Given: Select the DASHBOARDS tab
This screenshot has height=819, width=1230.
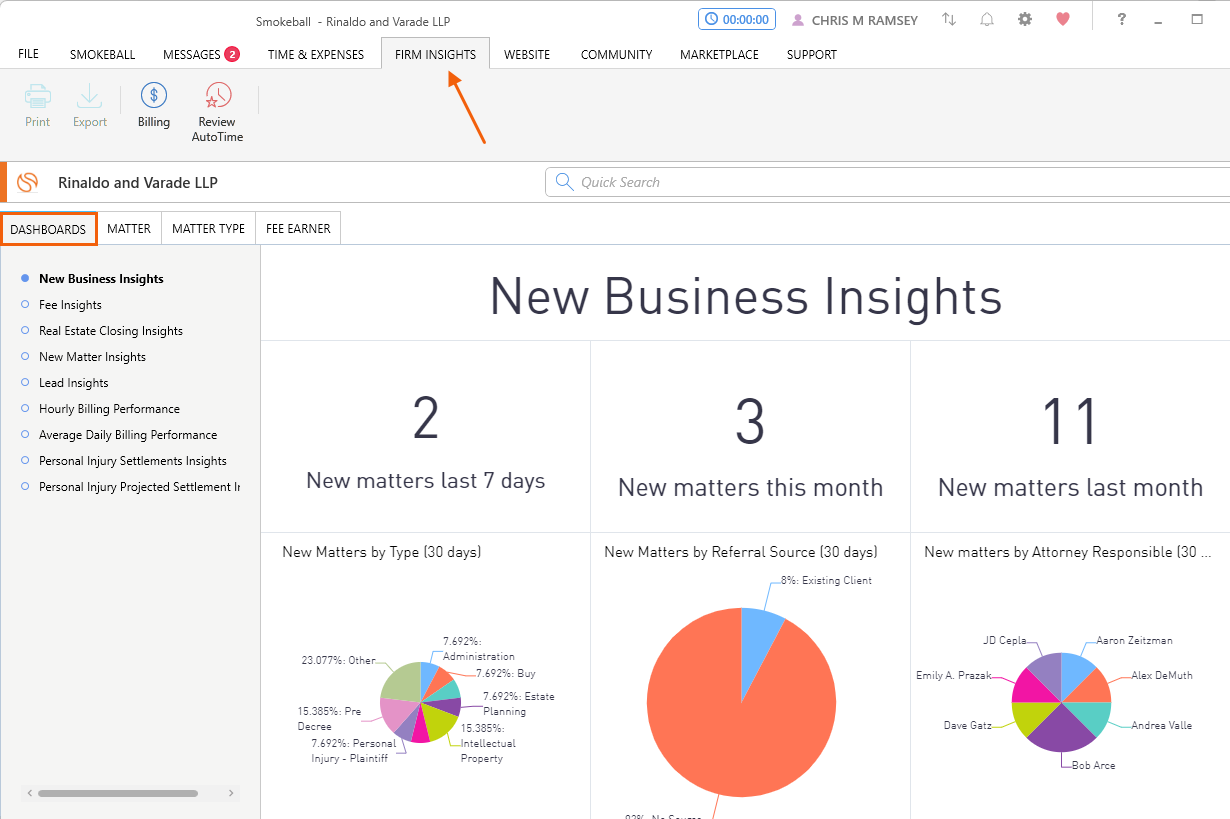Looking at the screenshot, I should (48, 229).
